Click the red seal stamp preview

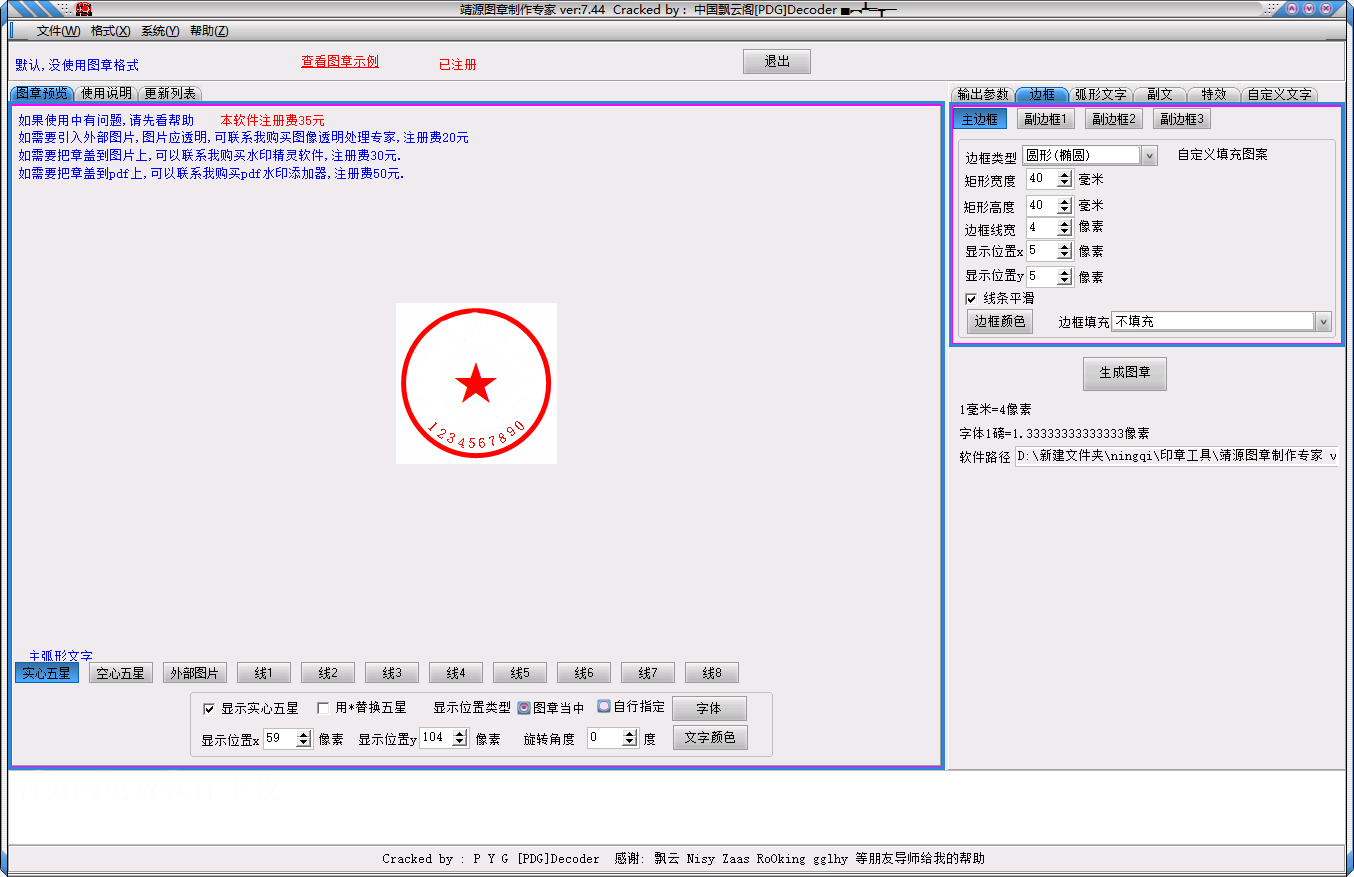click(476, 383)
